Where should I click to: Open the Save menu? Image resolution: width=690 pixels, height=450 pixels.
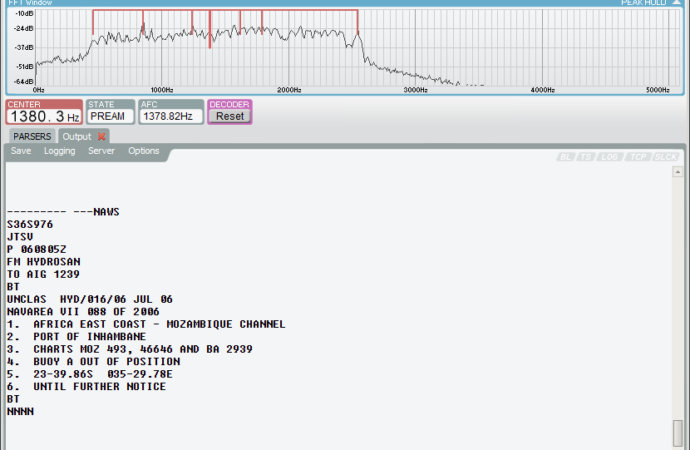pos(21,151)
